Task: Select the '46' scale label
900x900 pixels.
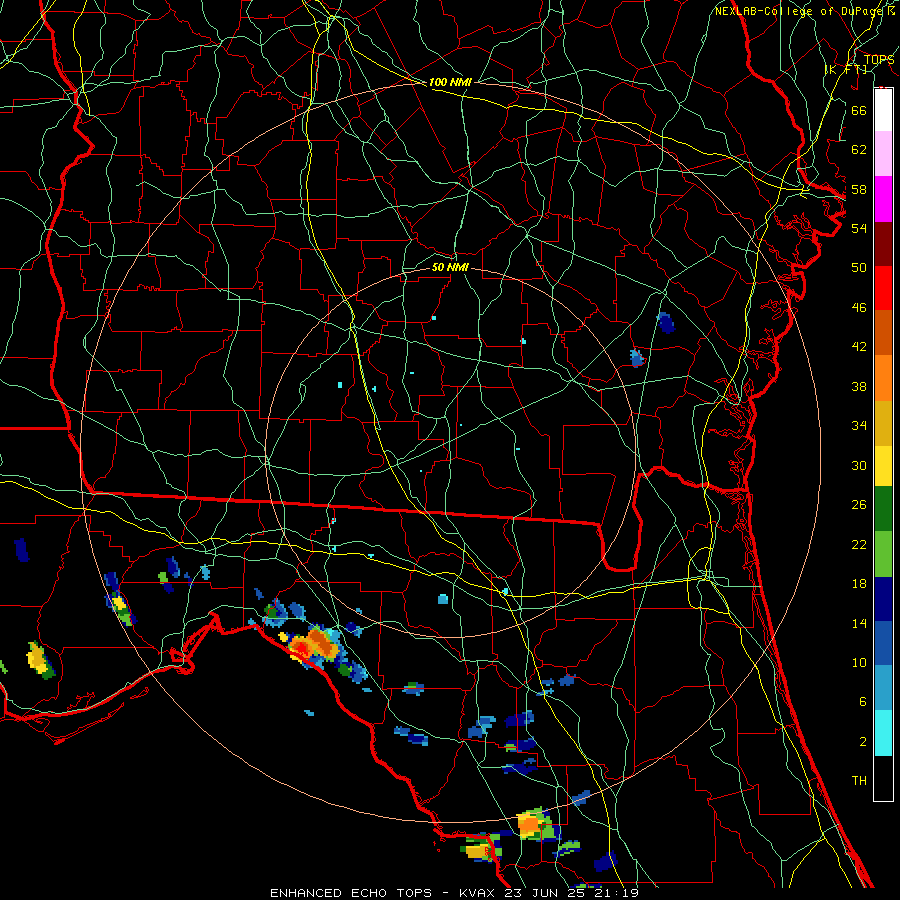Action: pos(859,308)
